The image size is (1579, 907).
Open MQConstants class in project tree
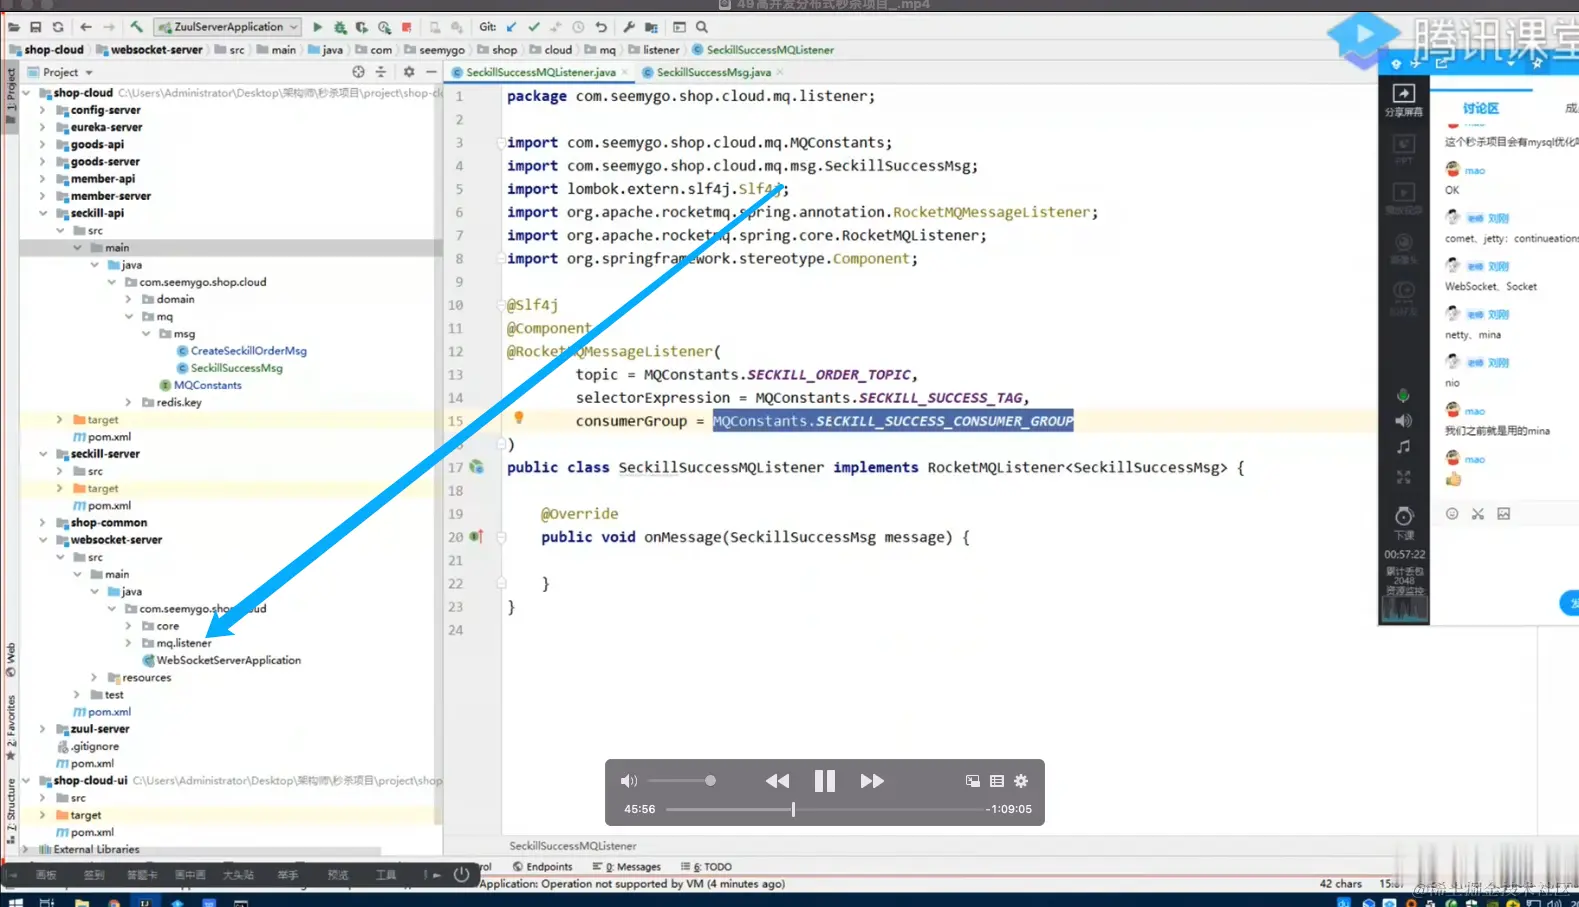tap(207, 385)
